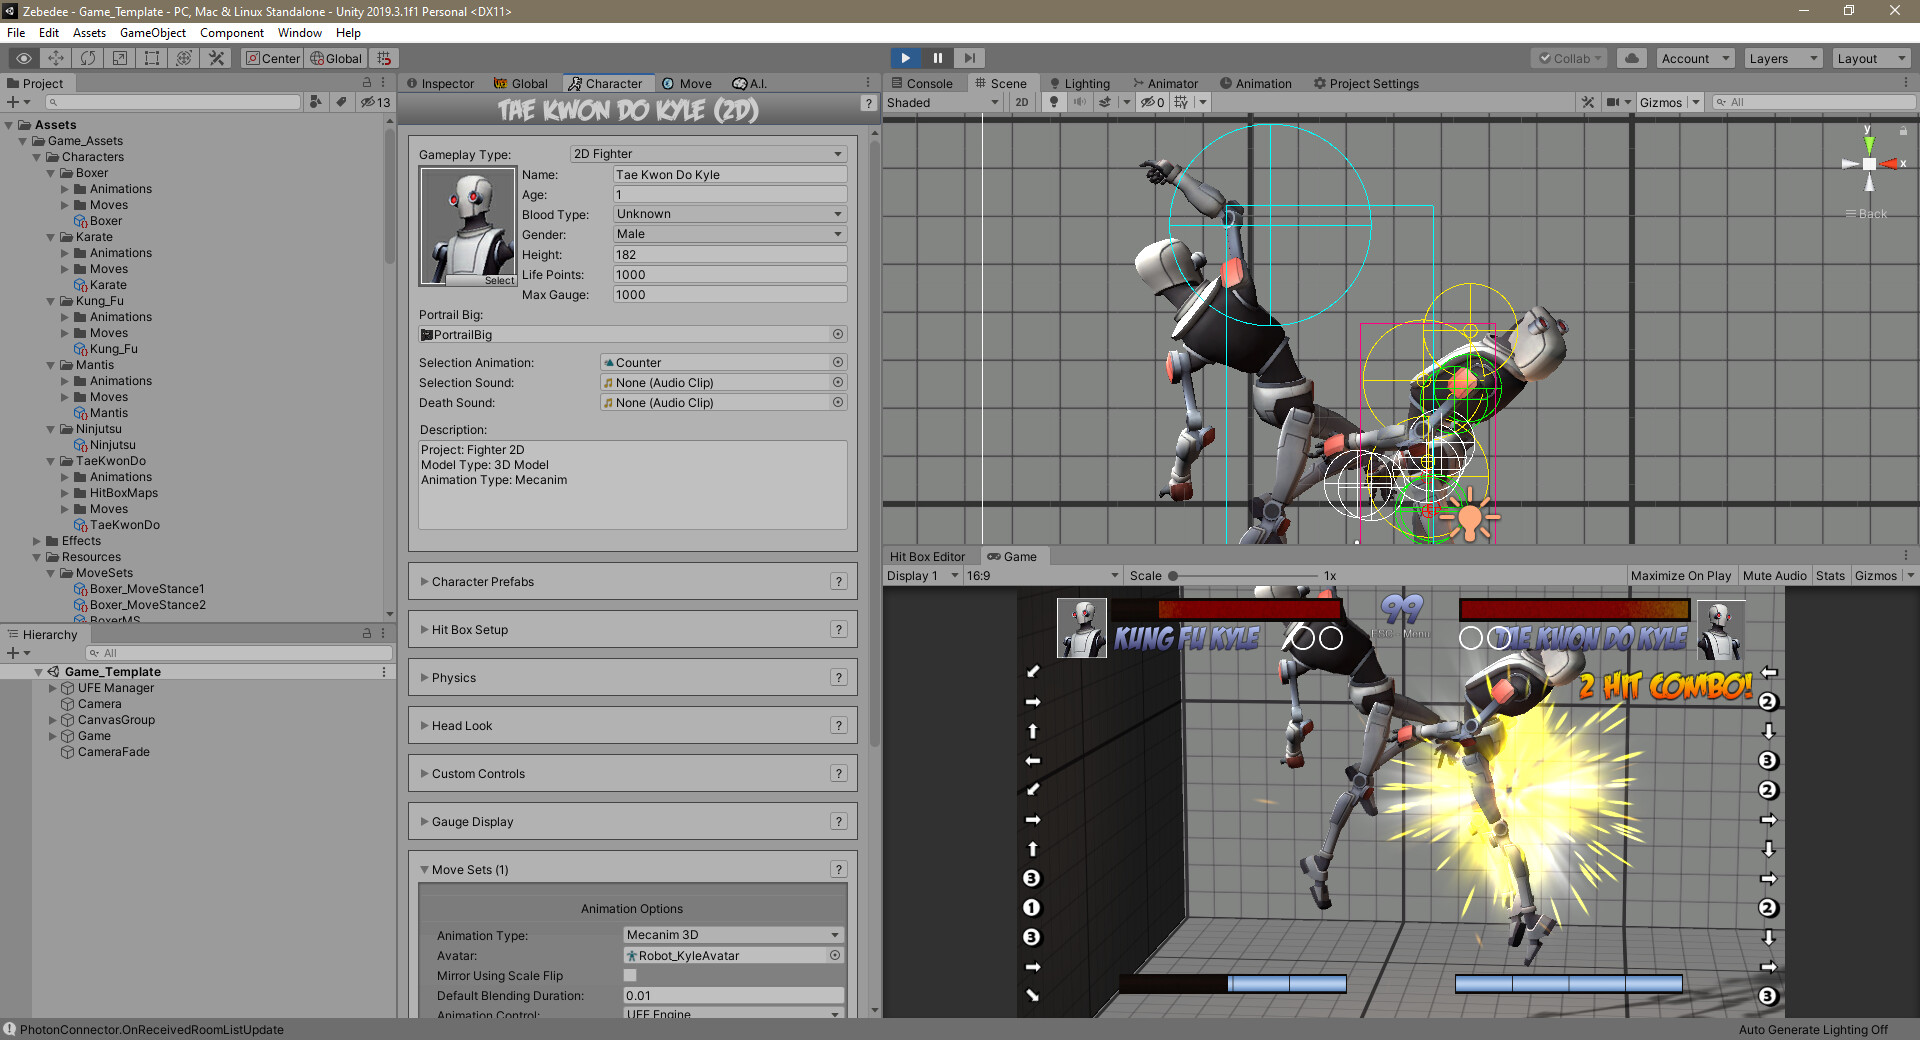The width and height of the screenshot is (1920, 1040).
Task: Select the Rect Transform tool
Action: pyautogui.click(x=151, y=58)
